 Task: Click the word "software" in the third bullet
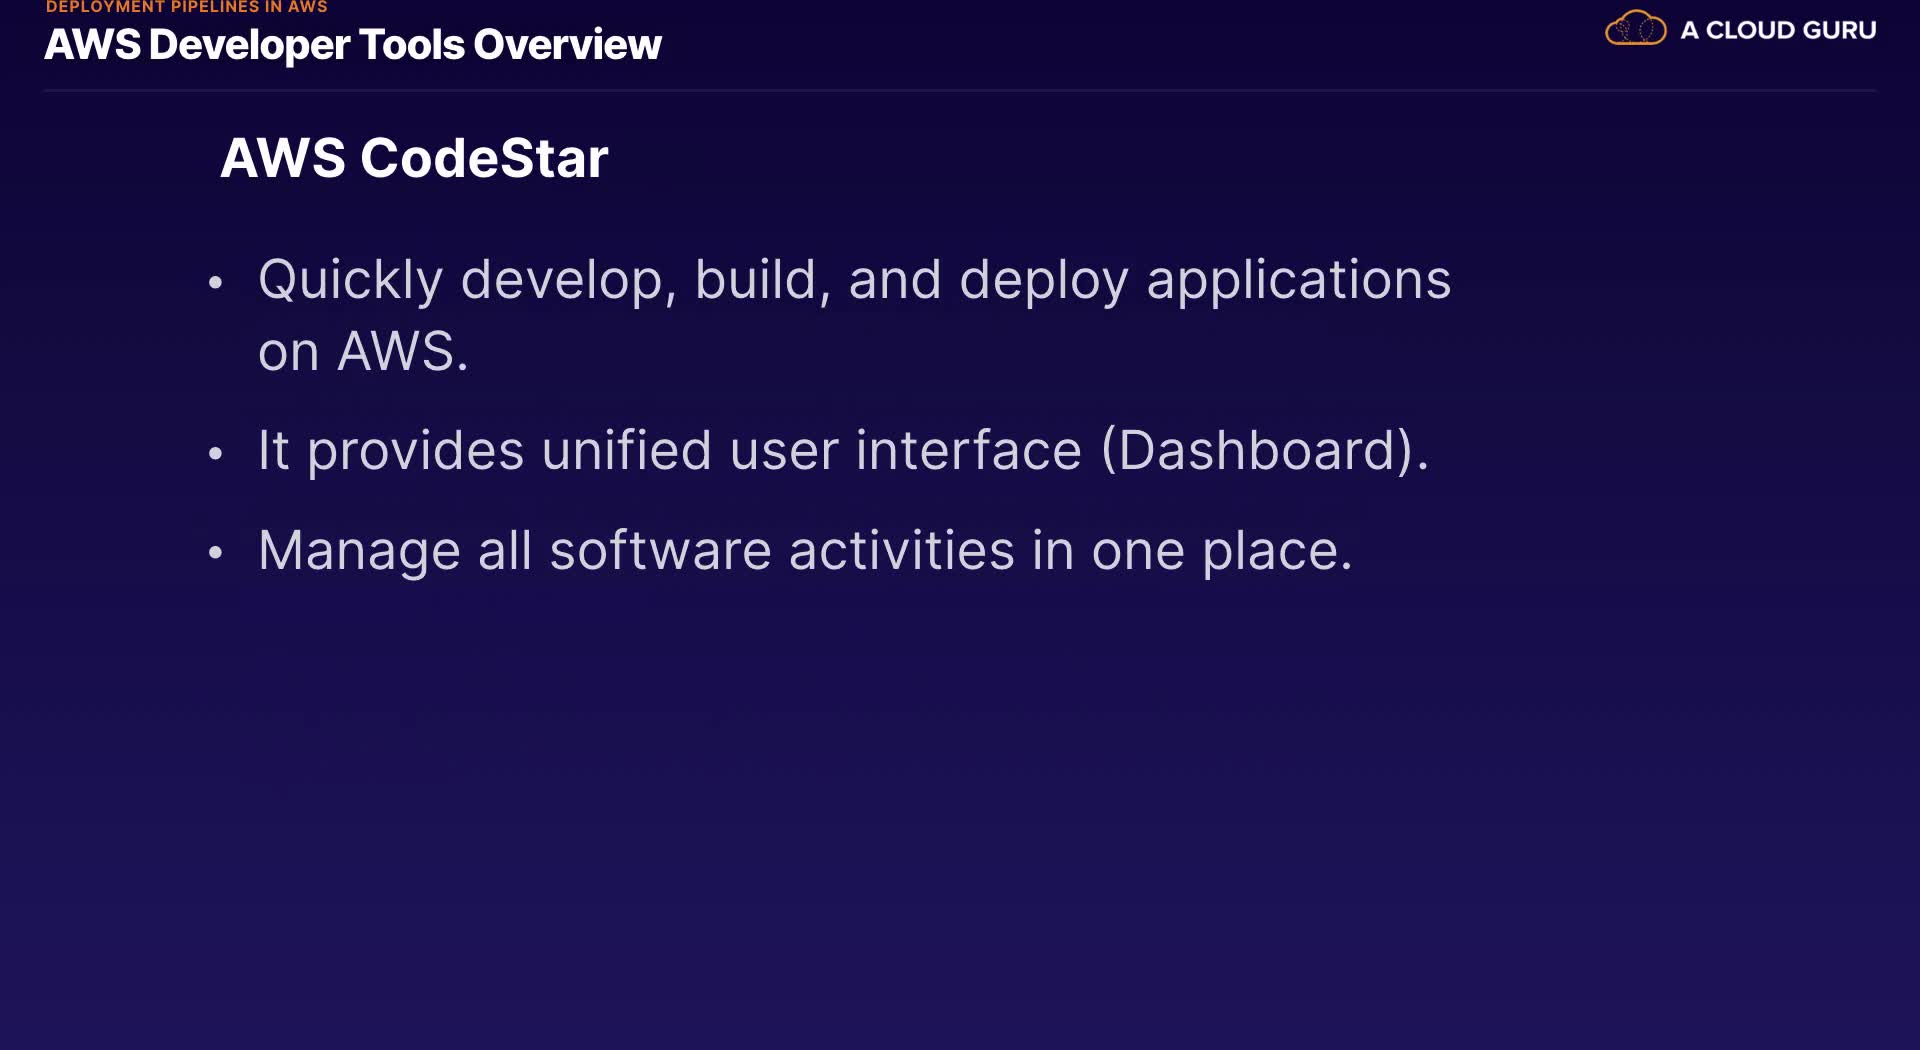(x=660, y=551)
